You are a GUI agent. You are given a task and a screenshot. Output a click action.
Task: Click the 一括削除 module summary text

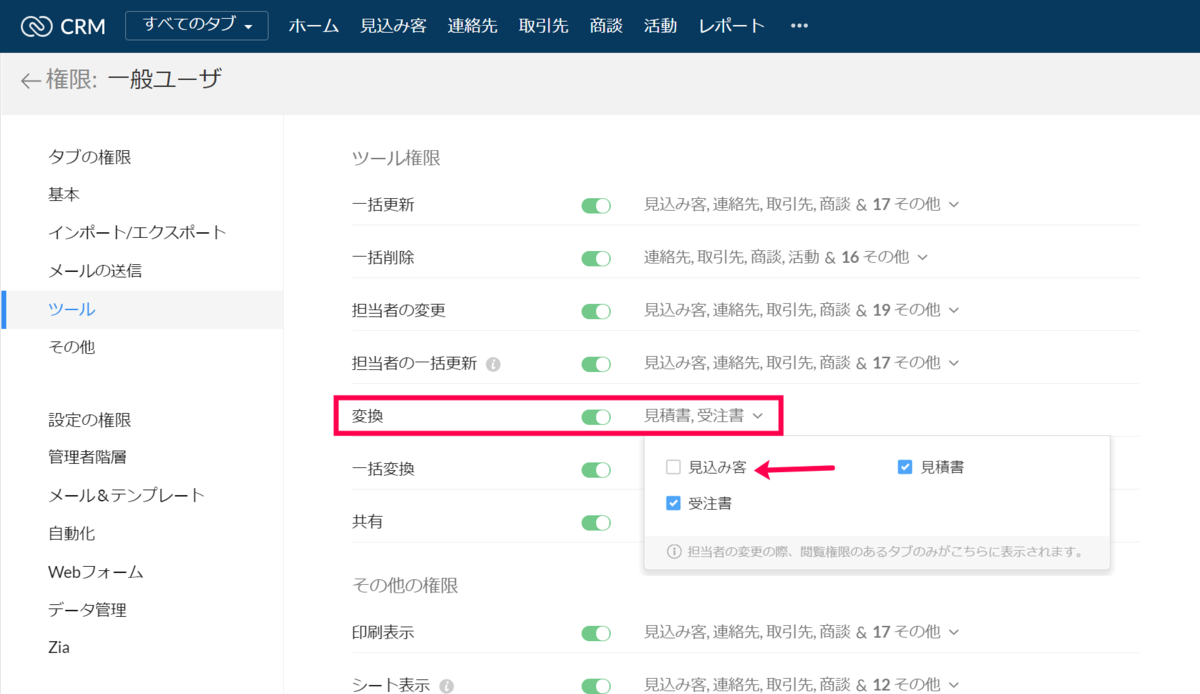(776, 258)
